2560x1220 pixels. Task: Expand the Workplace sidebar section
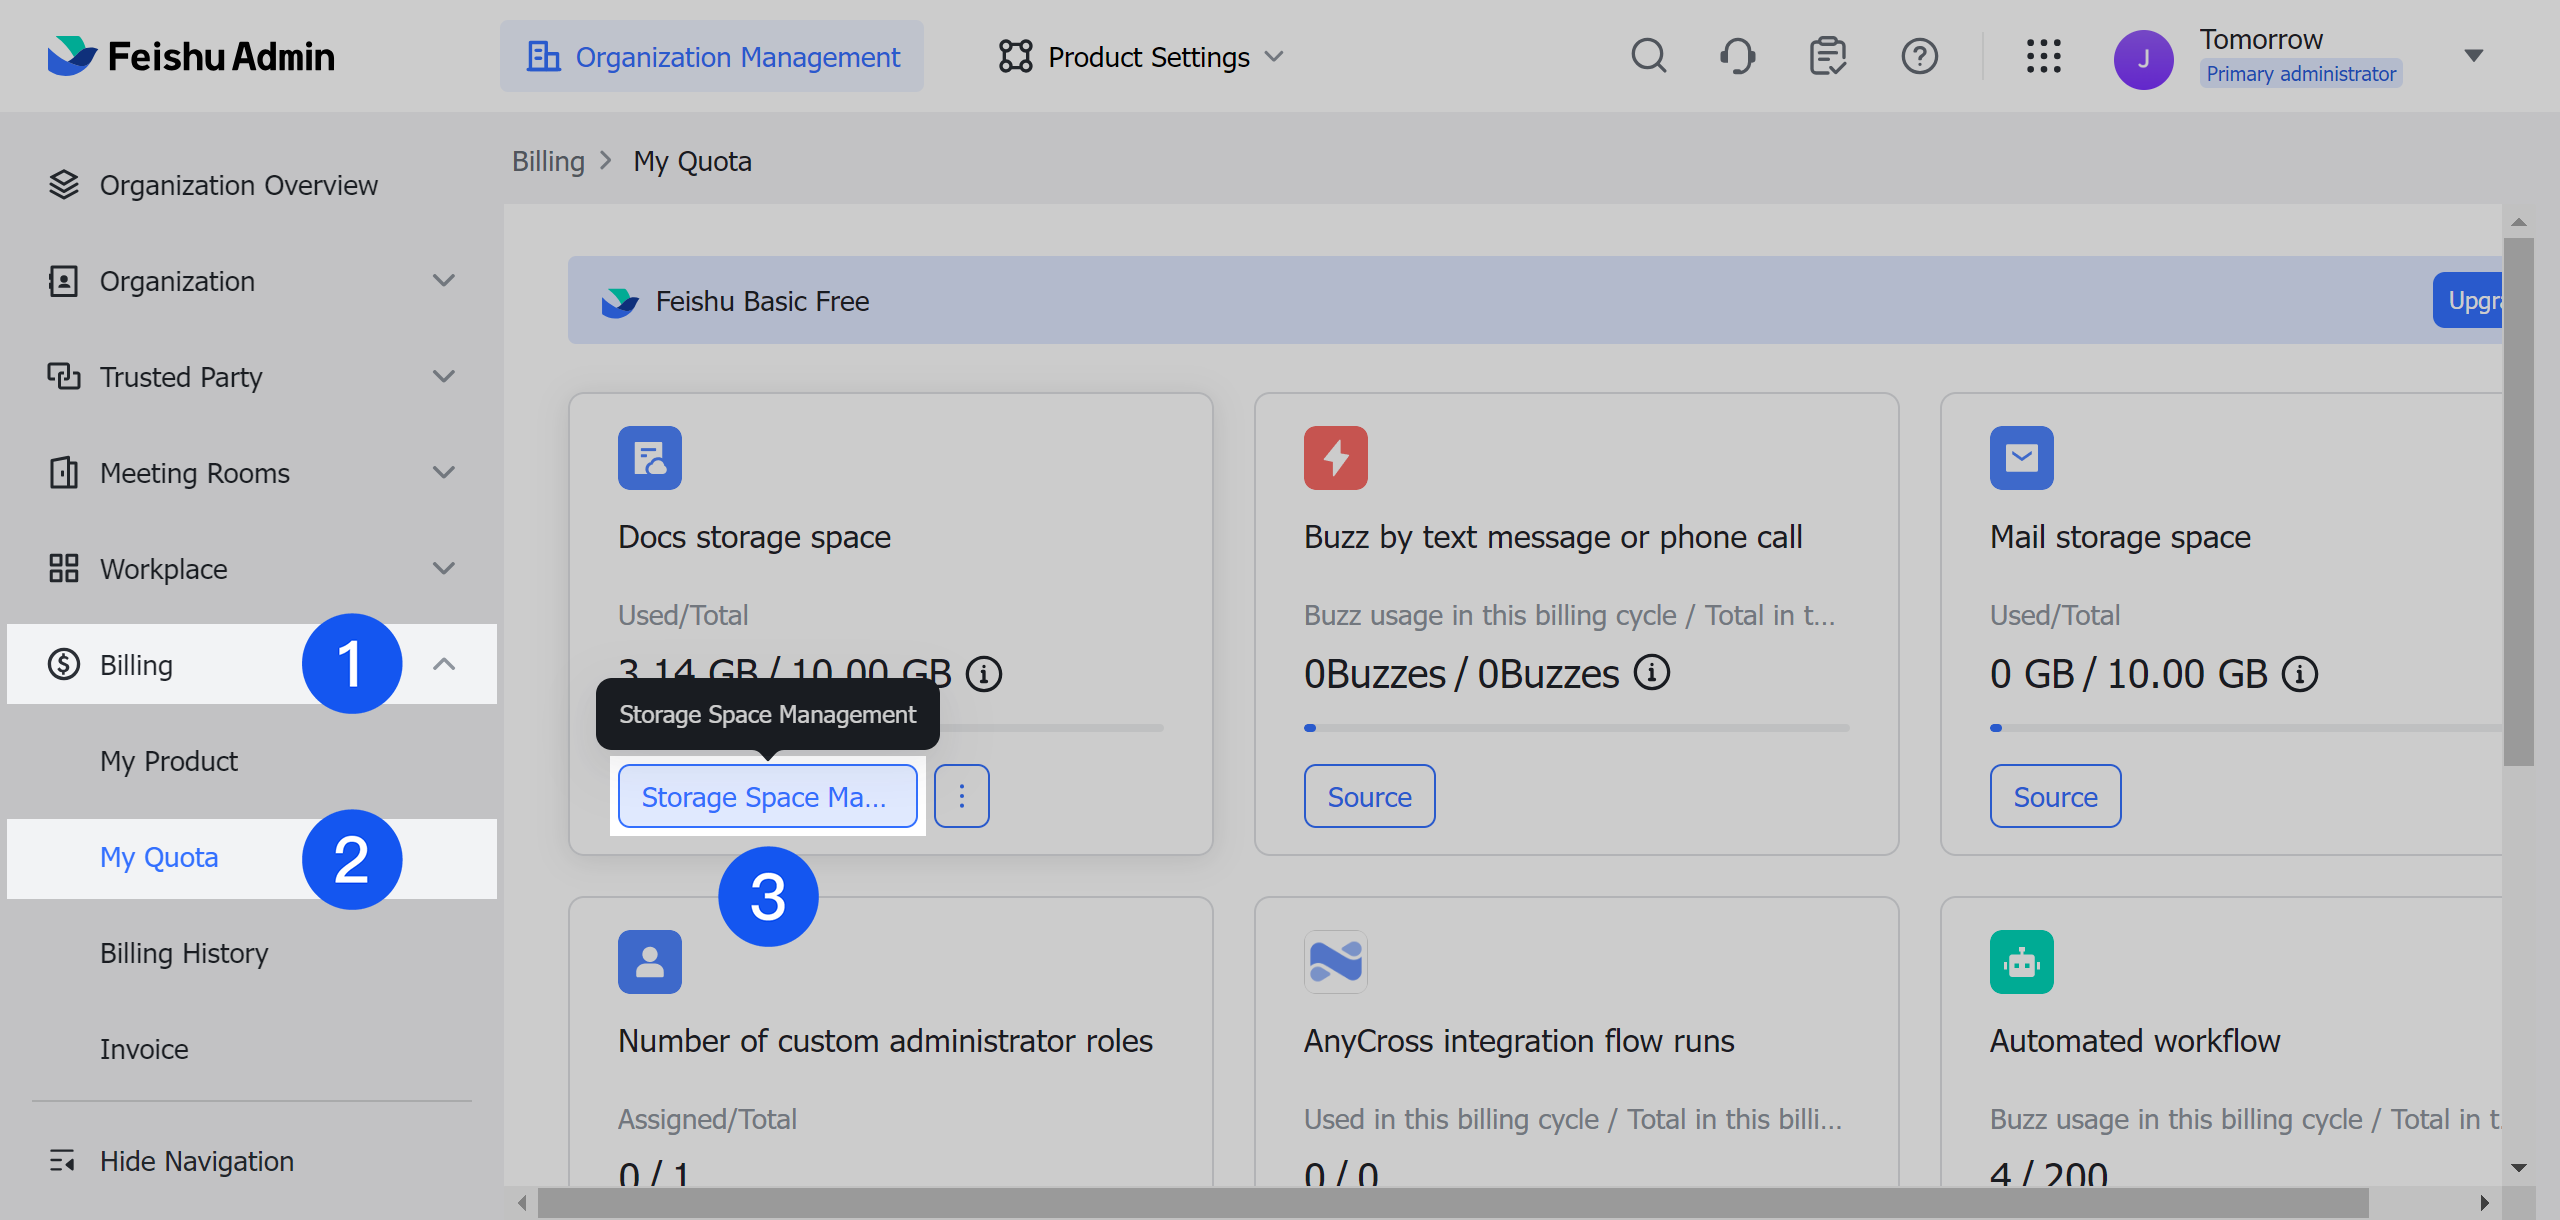click(444, 569)
